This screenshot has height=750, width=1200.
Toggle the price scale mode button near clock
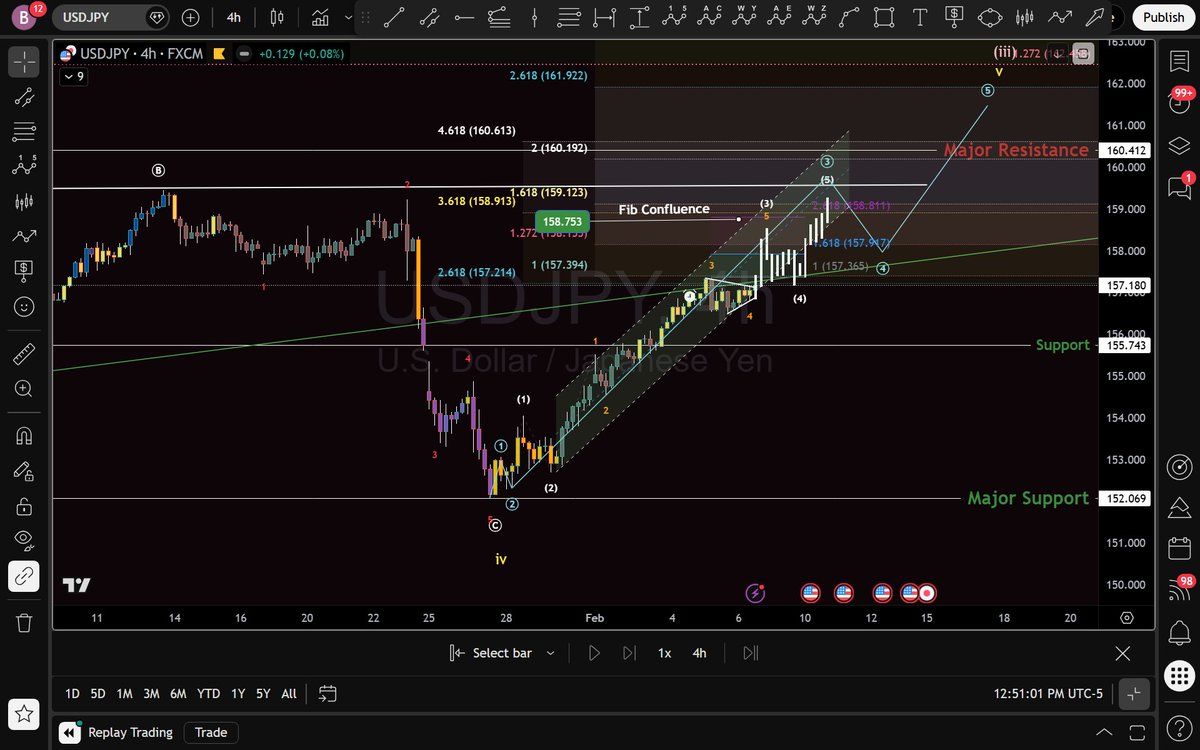tap(1133, 692)
